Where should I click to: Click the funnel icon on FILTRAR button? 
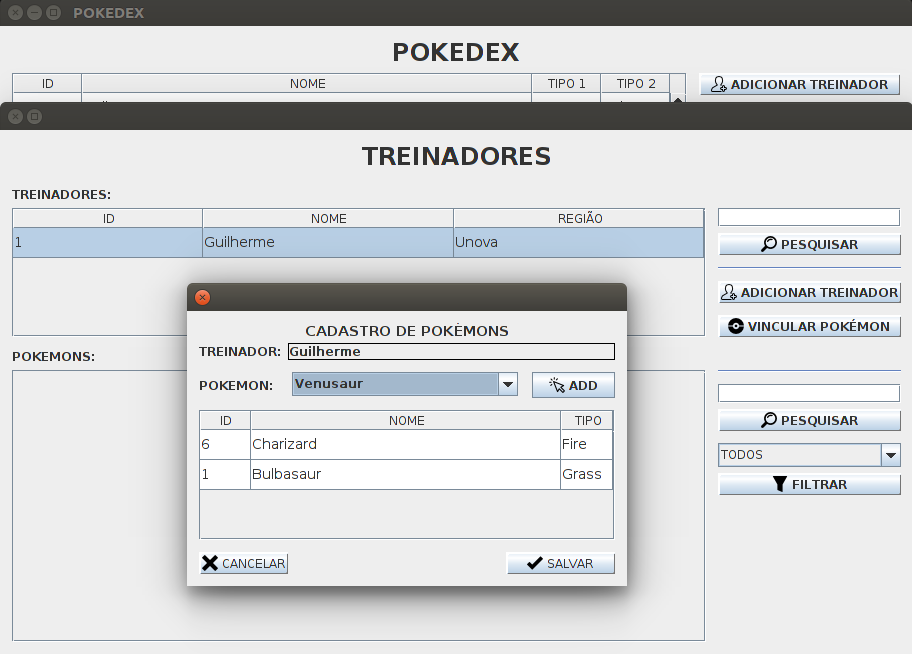point(780,484)
